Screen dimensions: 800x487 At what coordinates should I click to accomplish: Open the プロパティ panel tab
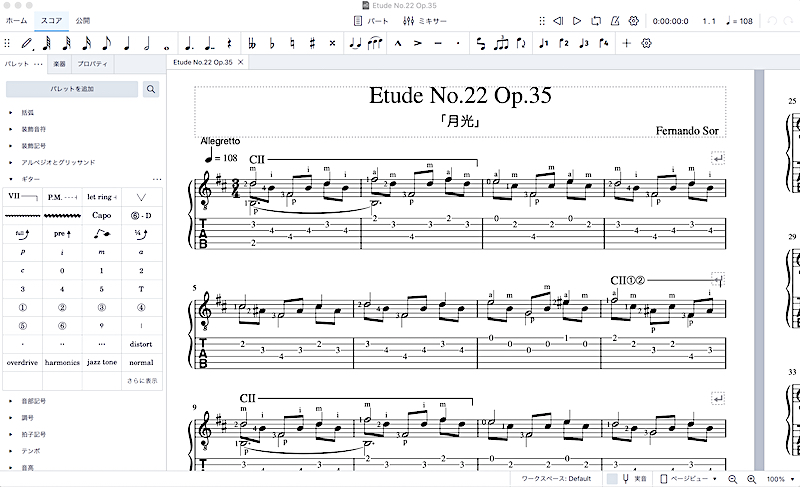(x=92, y=64)
